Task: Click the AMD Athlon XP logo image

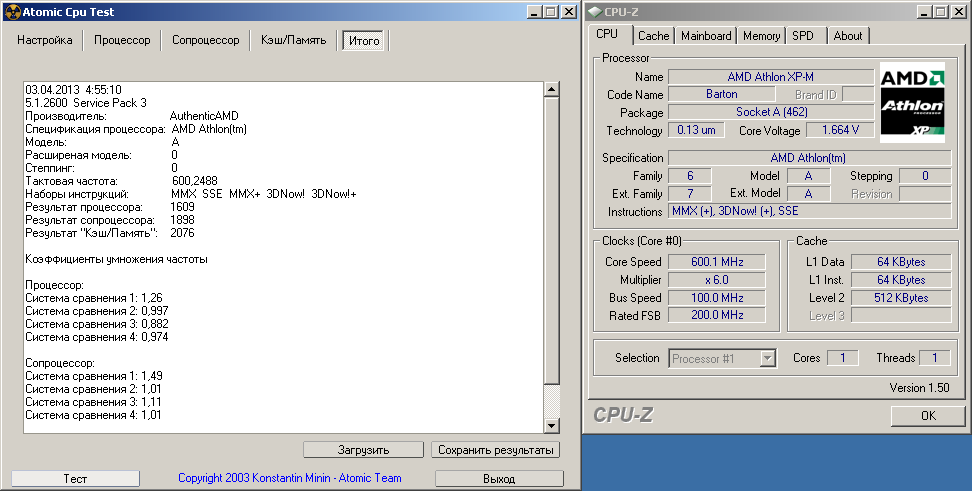Action: coord(912,102)
